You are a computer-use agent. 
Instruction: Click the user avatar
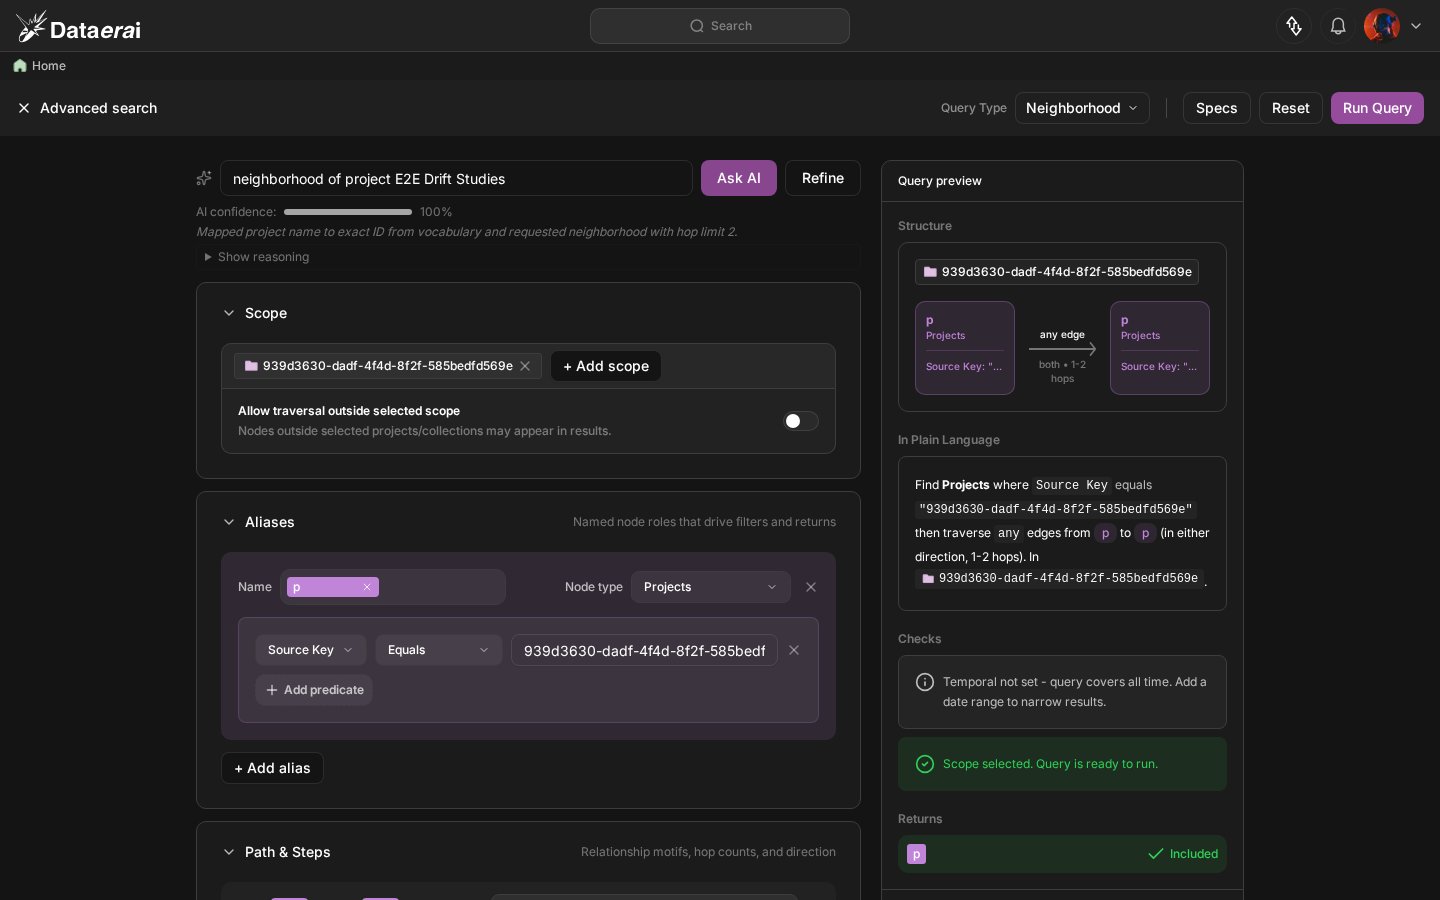[x=1382, y=26]
